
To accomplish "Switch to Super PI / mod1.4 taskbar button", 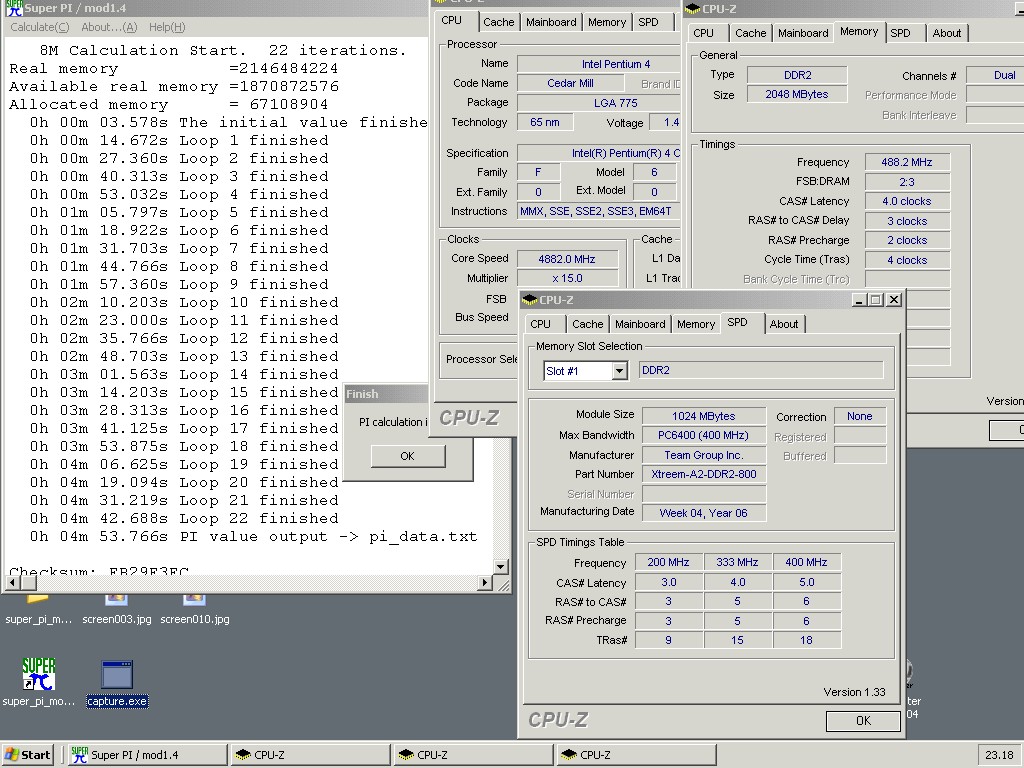I will pyautogui.click(x=146, y=755).
